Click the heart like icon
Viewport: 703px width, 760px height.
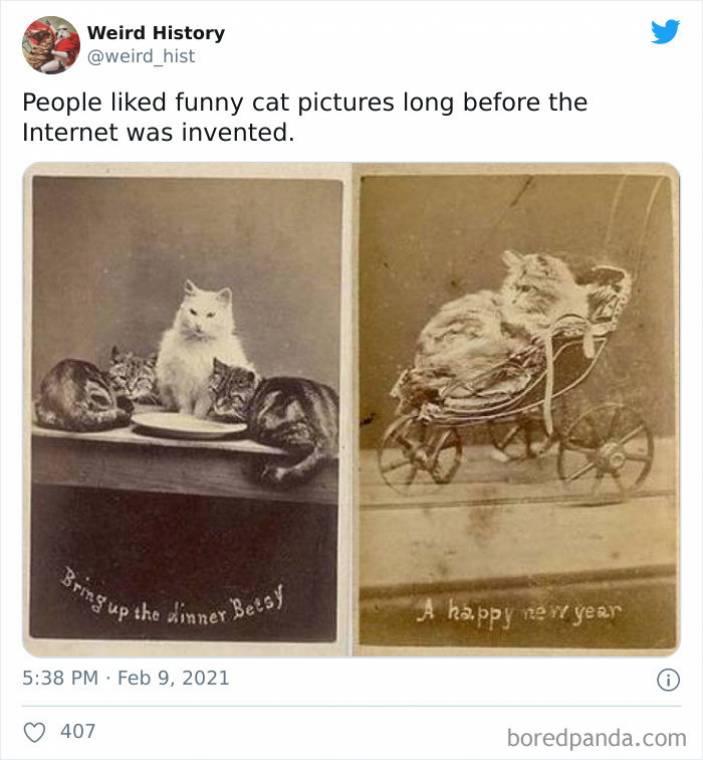tap(34, 732)
